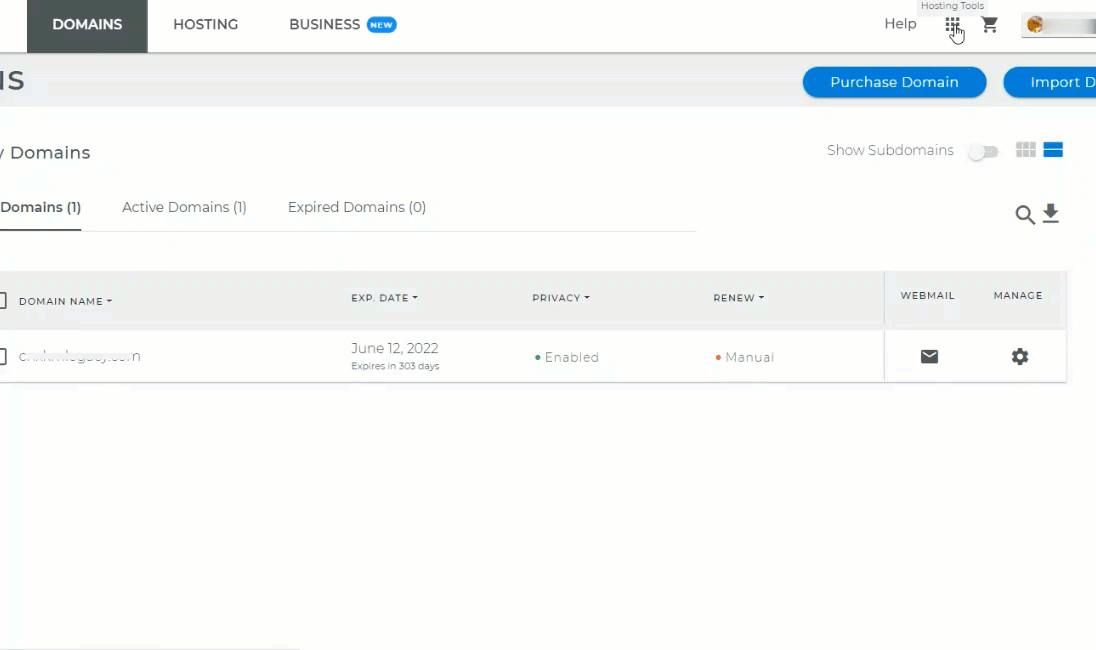Open domain Manage settings gear

pos(1019,355)
